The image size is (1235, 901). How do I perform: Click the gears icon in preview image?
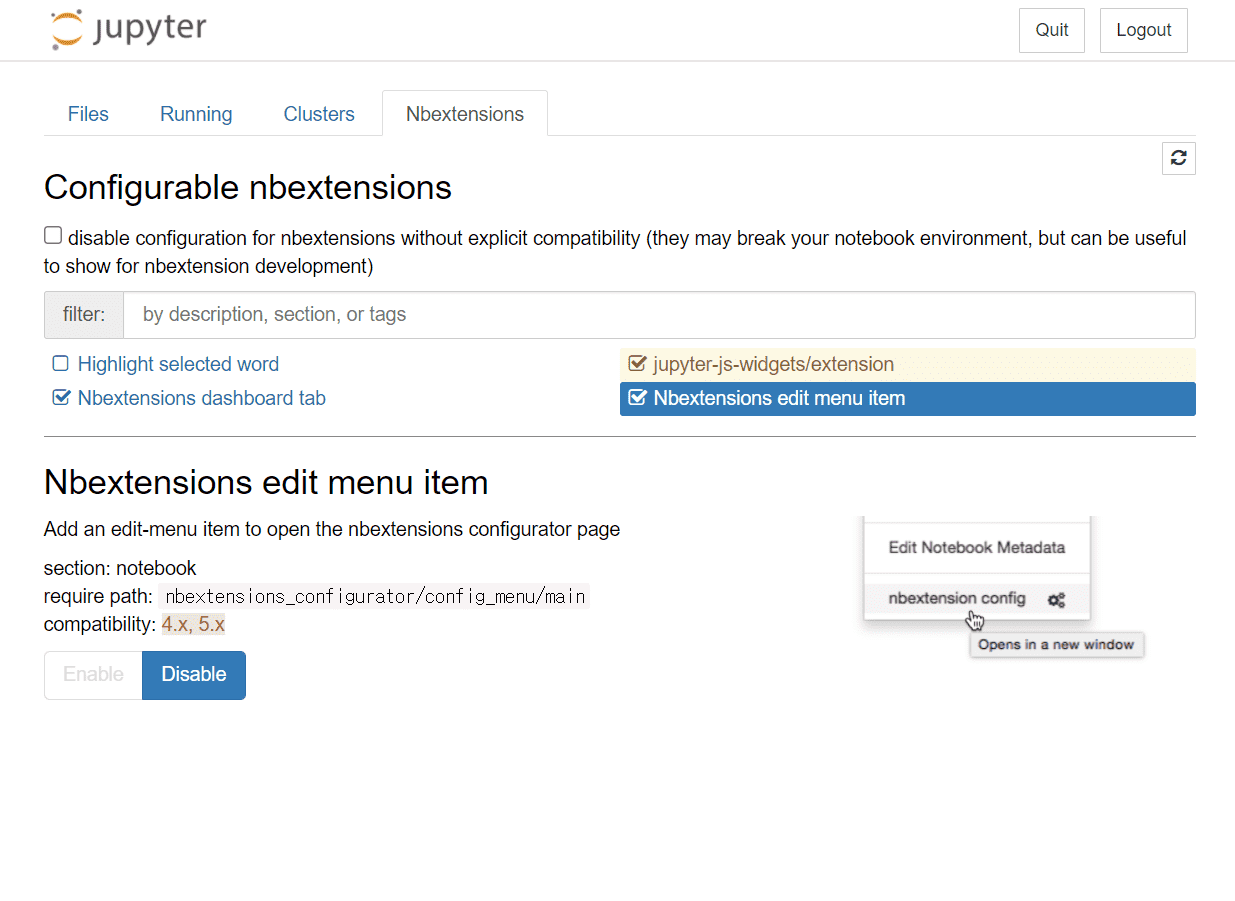[x=1056, y=600]
